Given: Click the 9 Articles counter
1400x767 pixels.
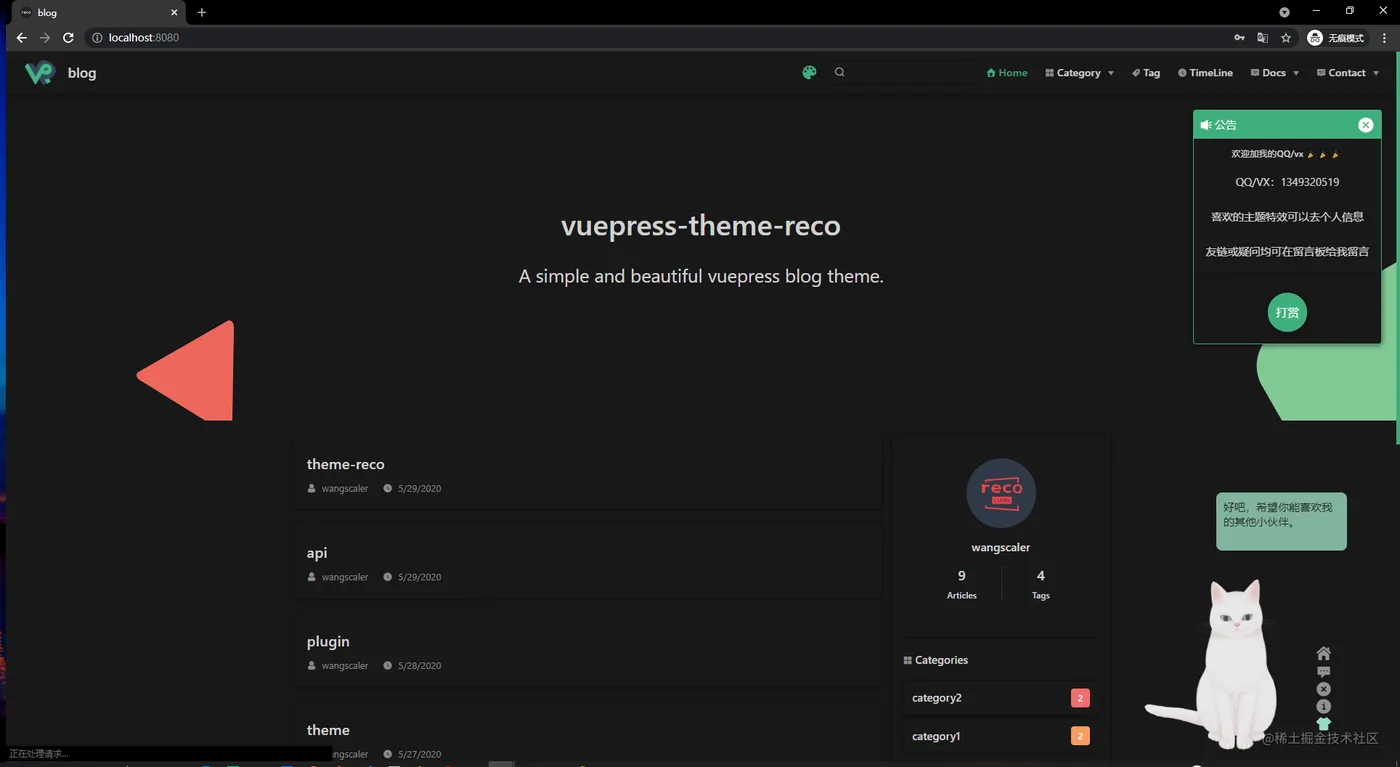Looking at the screenshot, I should pyautogui.click(x=962, y=584).
